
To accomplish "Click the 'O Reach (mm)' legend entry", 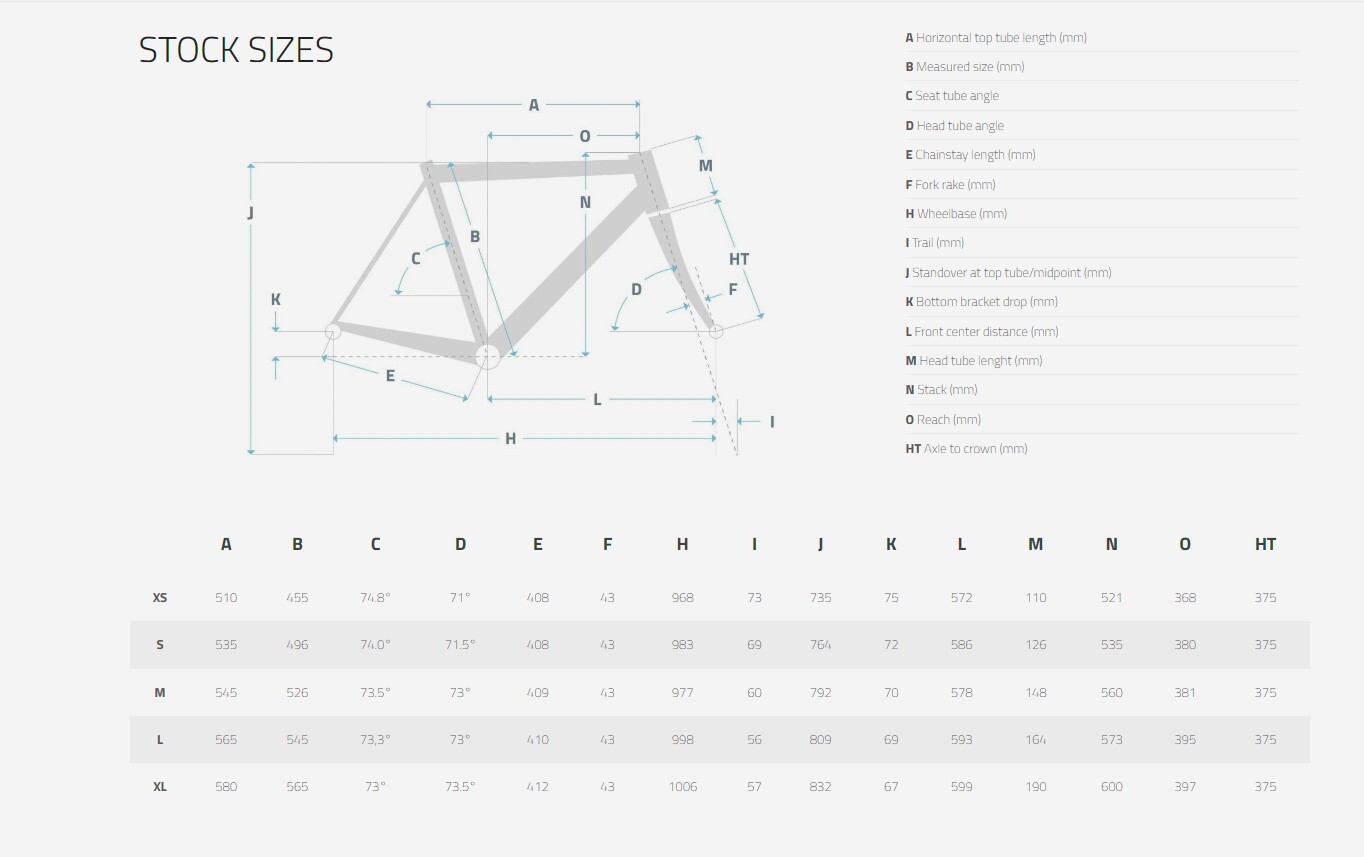I will [x=943, y=419].
